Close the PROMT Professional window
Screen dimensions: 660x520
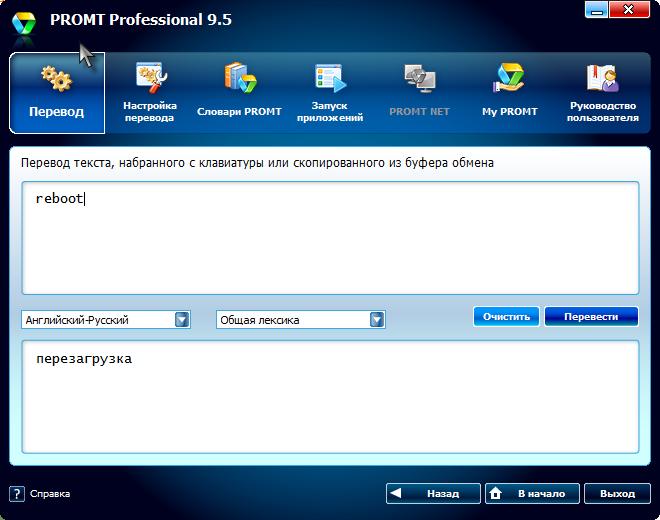[x=629, y=10]
